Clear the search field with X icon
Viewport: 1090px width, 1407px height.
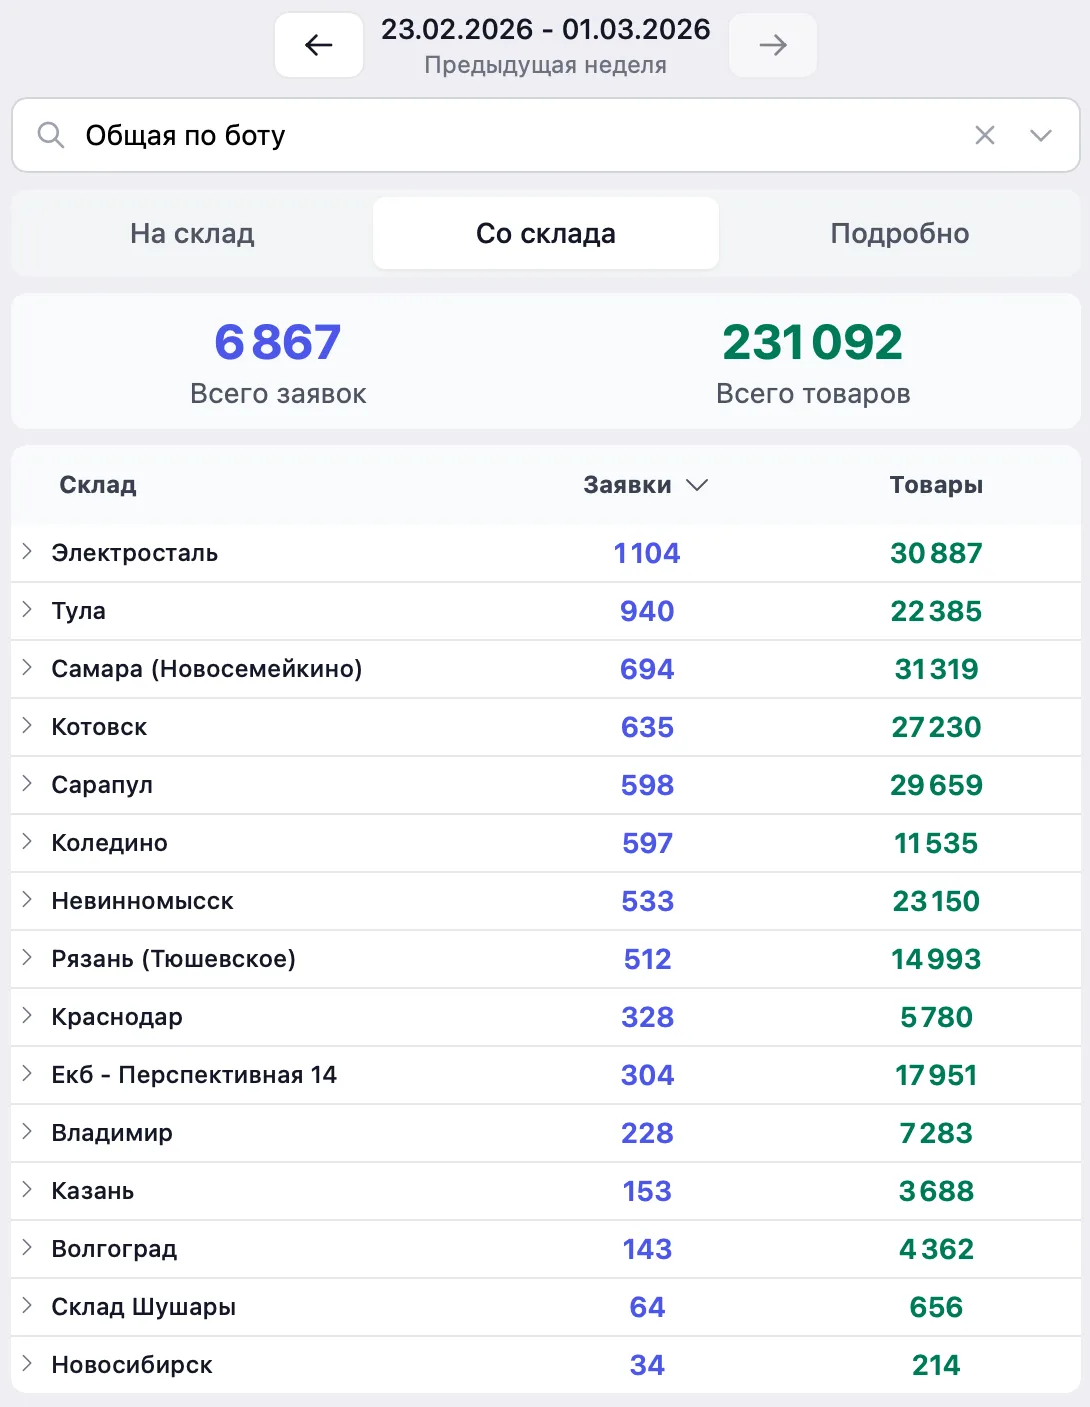[985, 135]
